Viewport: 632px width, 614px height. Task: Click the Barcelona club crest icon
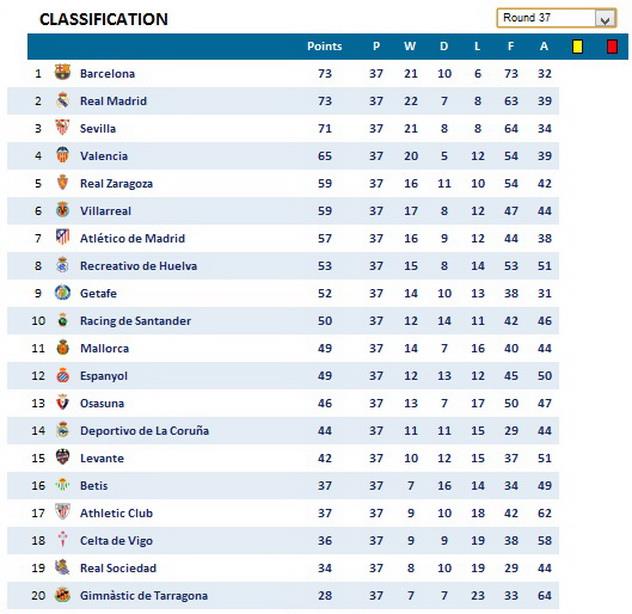62,73
